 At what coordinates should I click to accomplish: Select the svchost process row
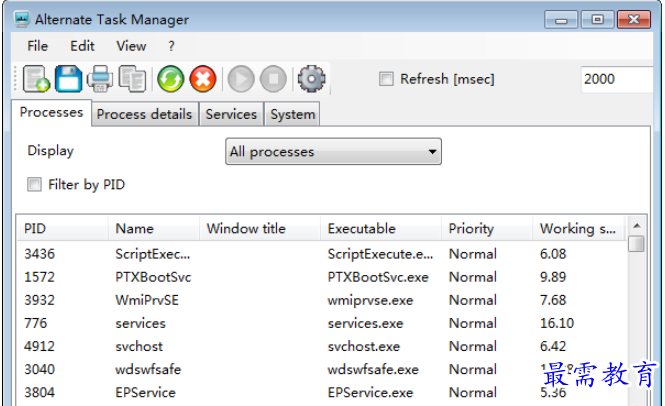click(x=322, y=346)
